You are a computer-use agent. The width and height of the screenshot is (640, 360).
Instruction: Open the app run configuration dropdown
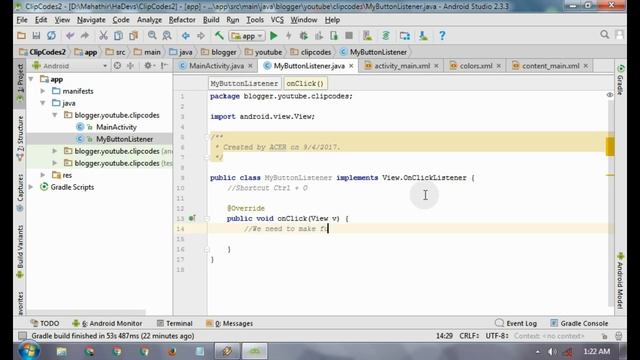pyautogui.click(x=247, y=36)
